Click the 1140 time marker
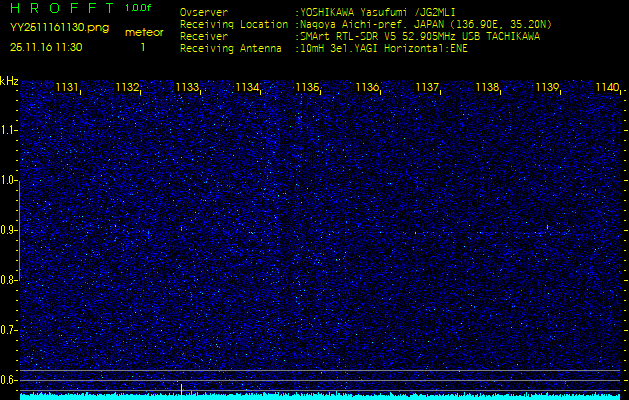 pyautogui.click(x=607, y=88)
